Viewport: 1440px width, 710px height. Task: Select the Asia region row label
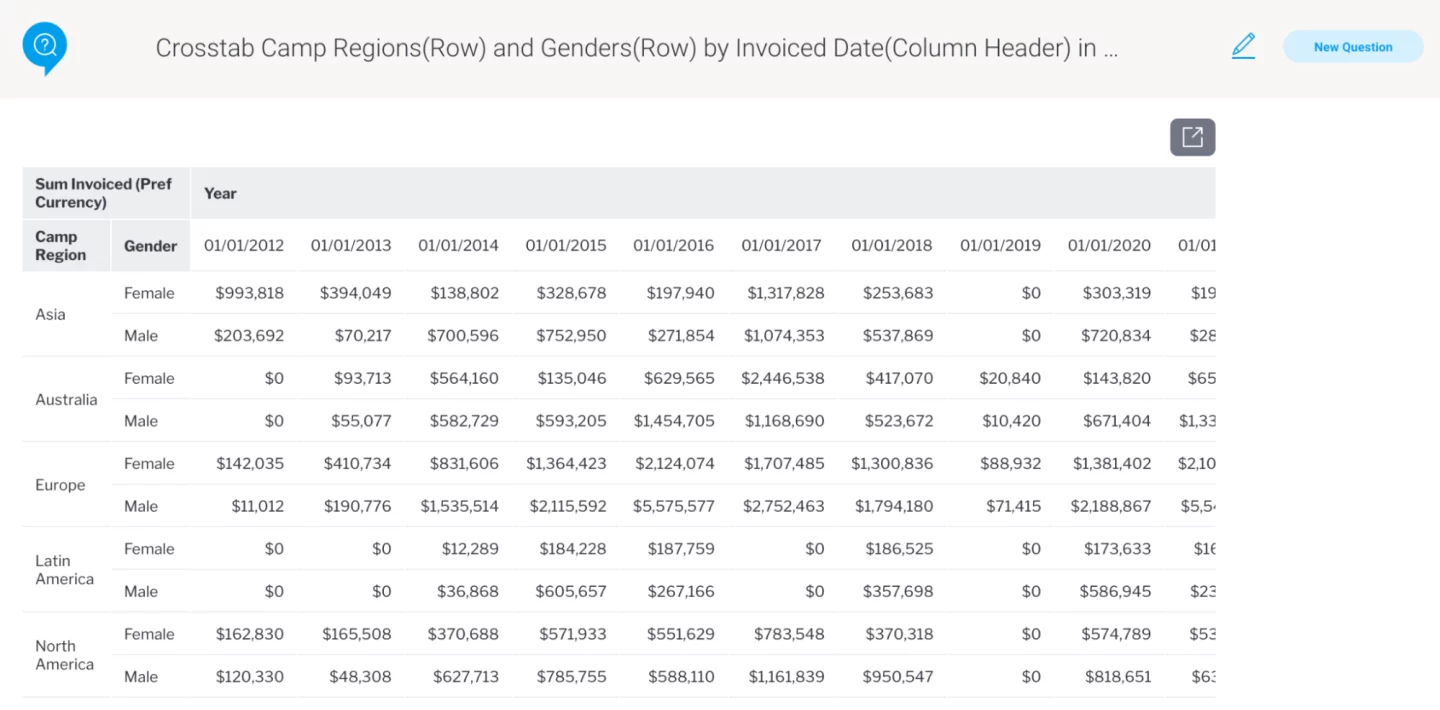tap(50, 314)
